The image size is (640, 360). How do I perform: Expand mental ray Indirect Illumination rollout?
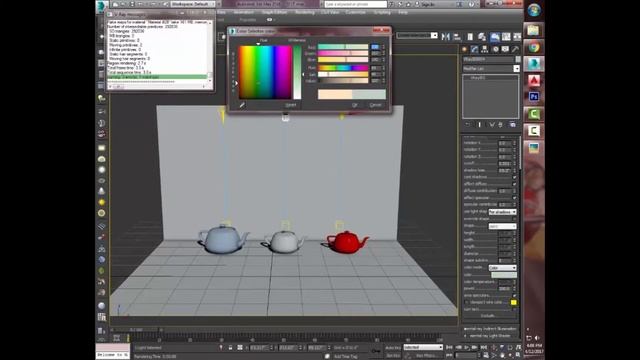[x=490, y=329]
